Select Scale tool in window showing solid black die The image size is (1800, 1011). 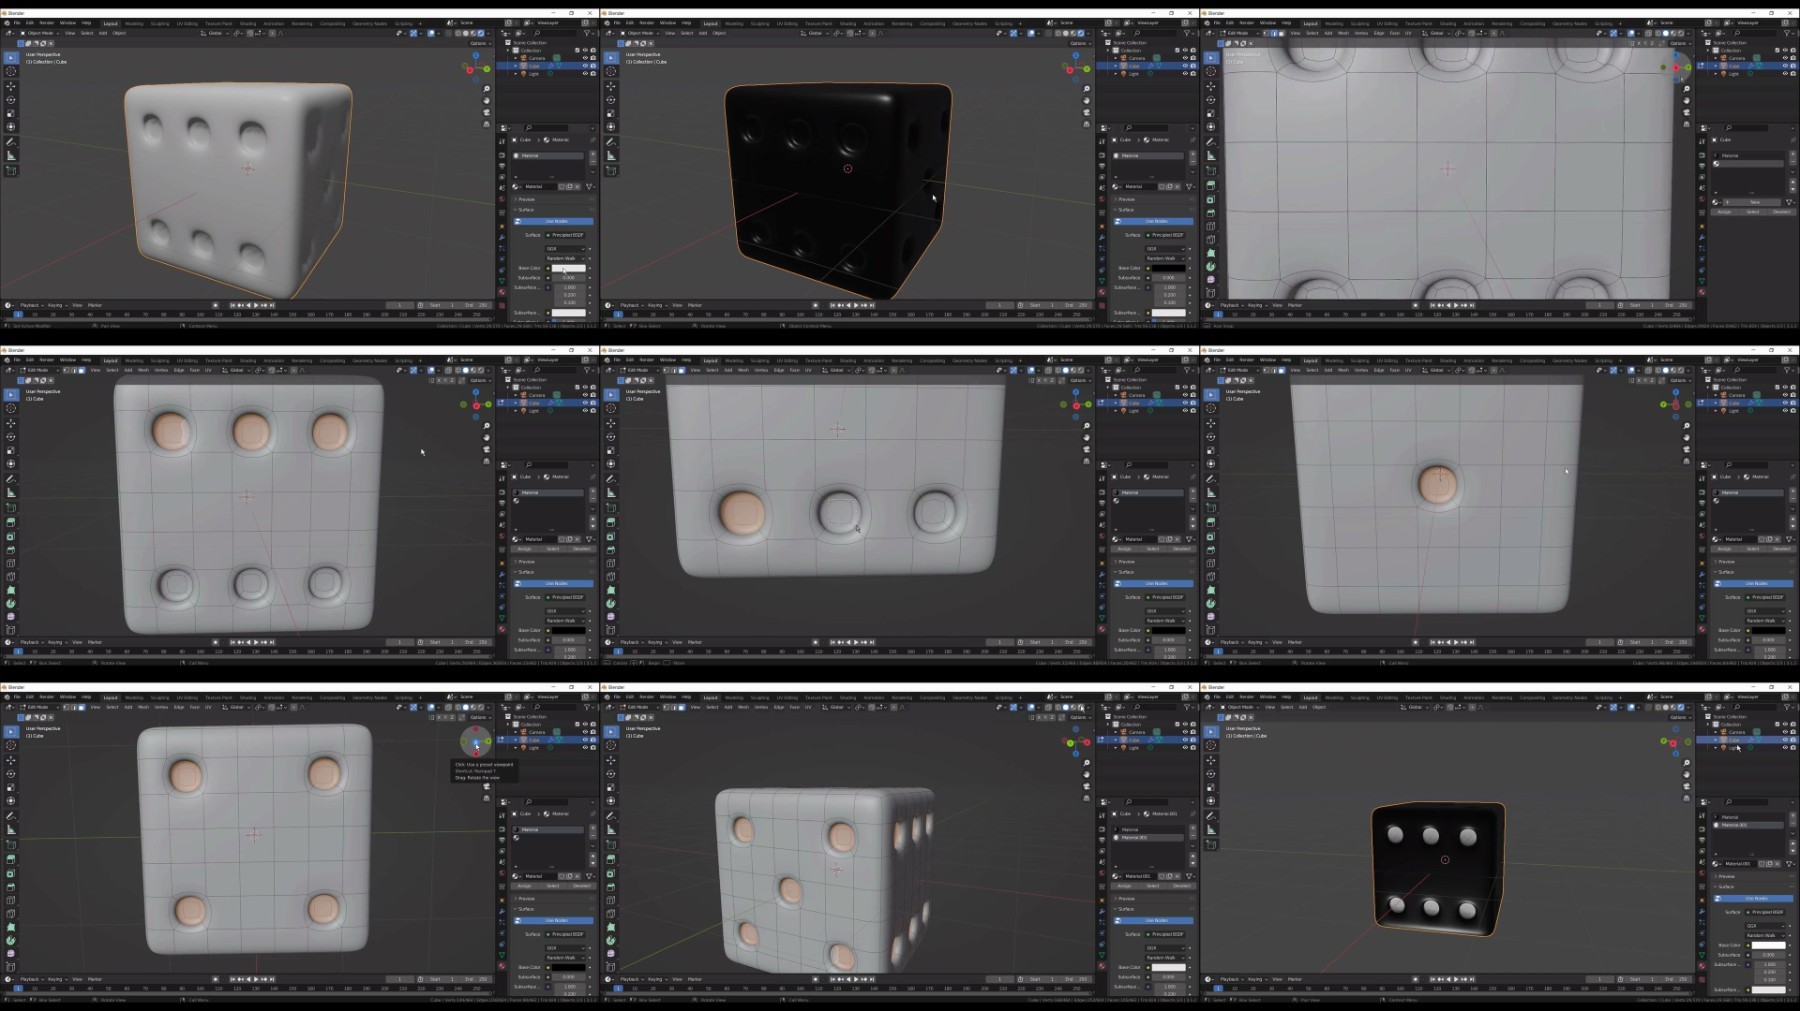(611, 113)
